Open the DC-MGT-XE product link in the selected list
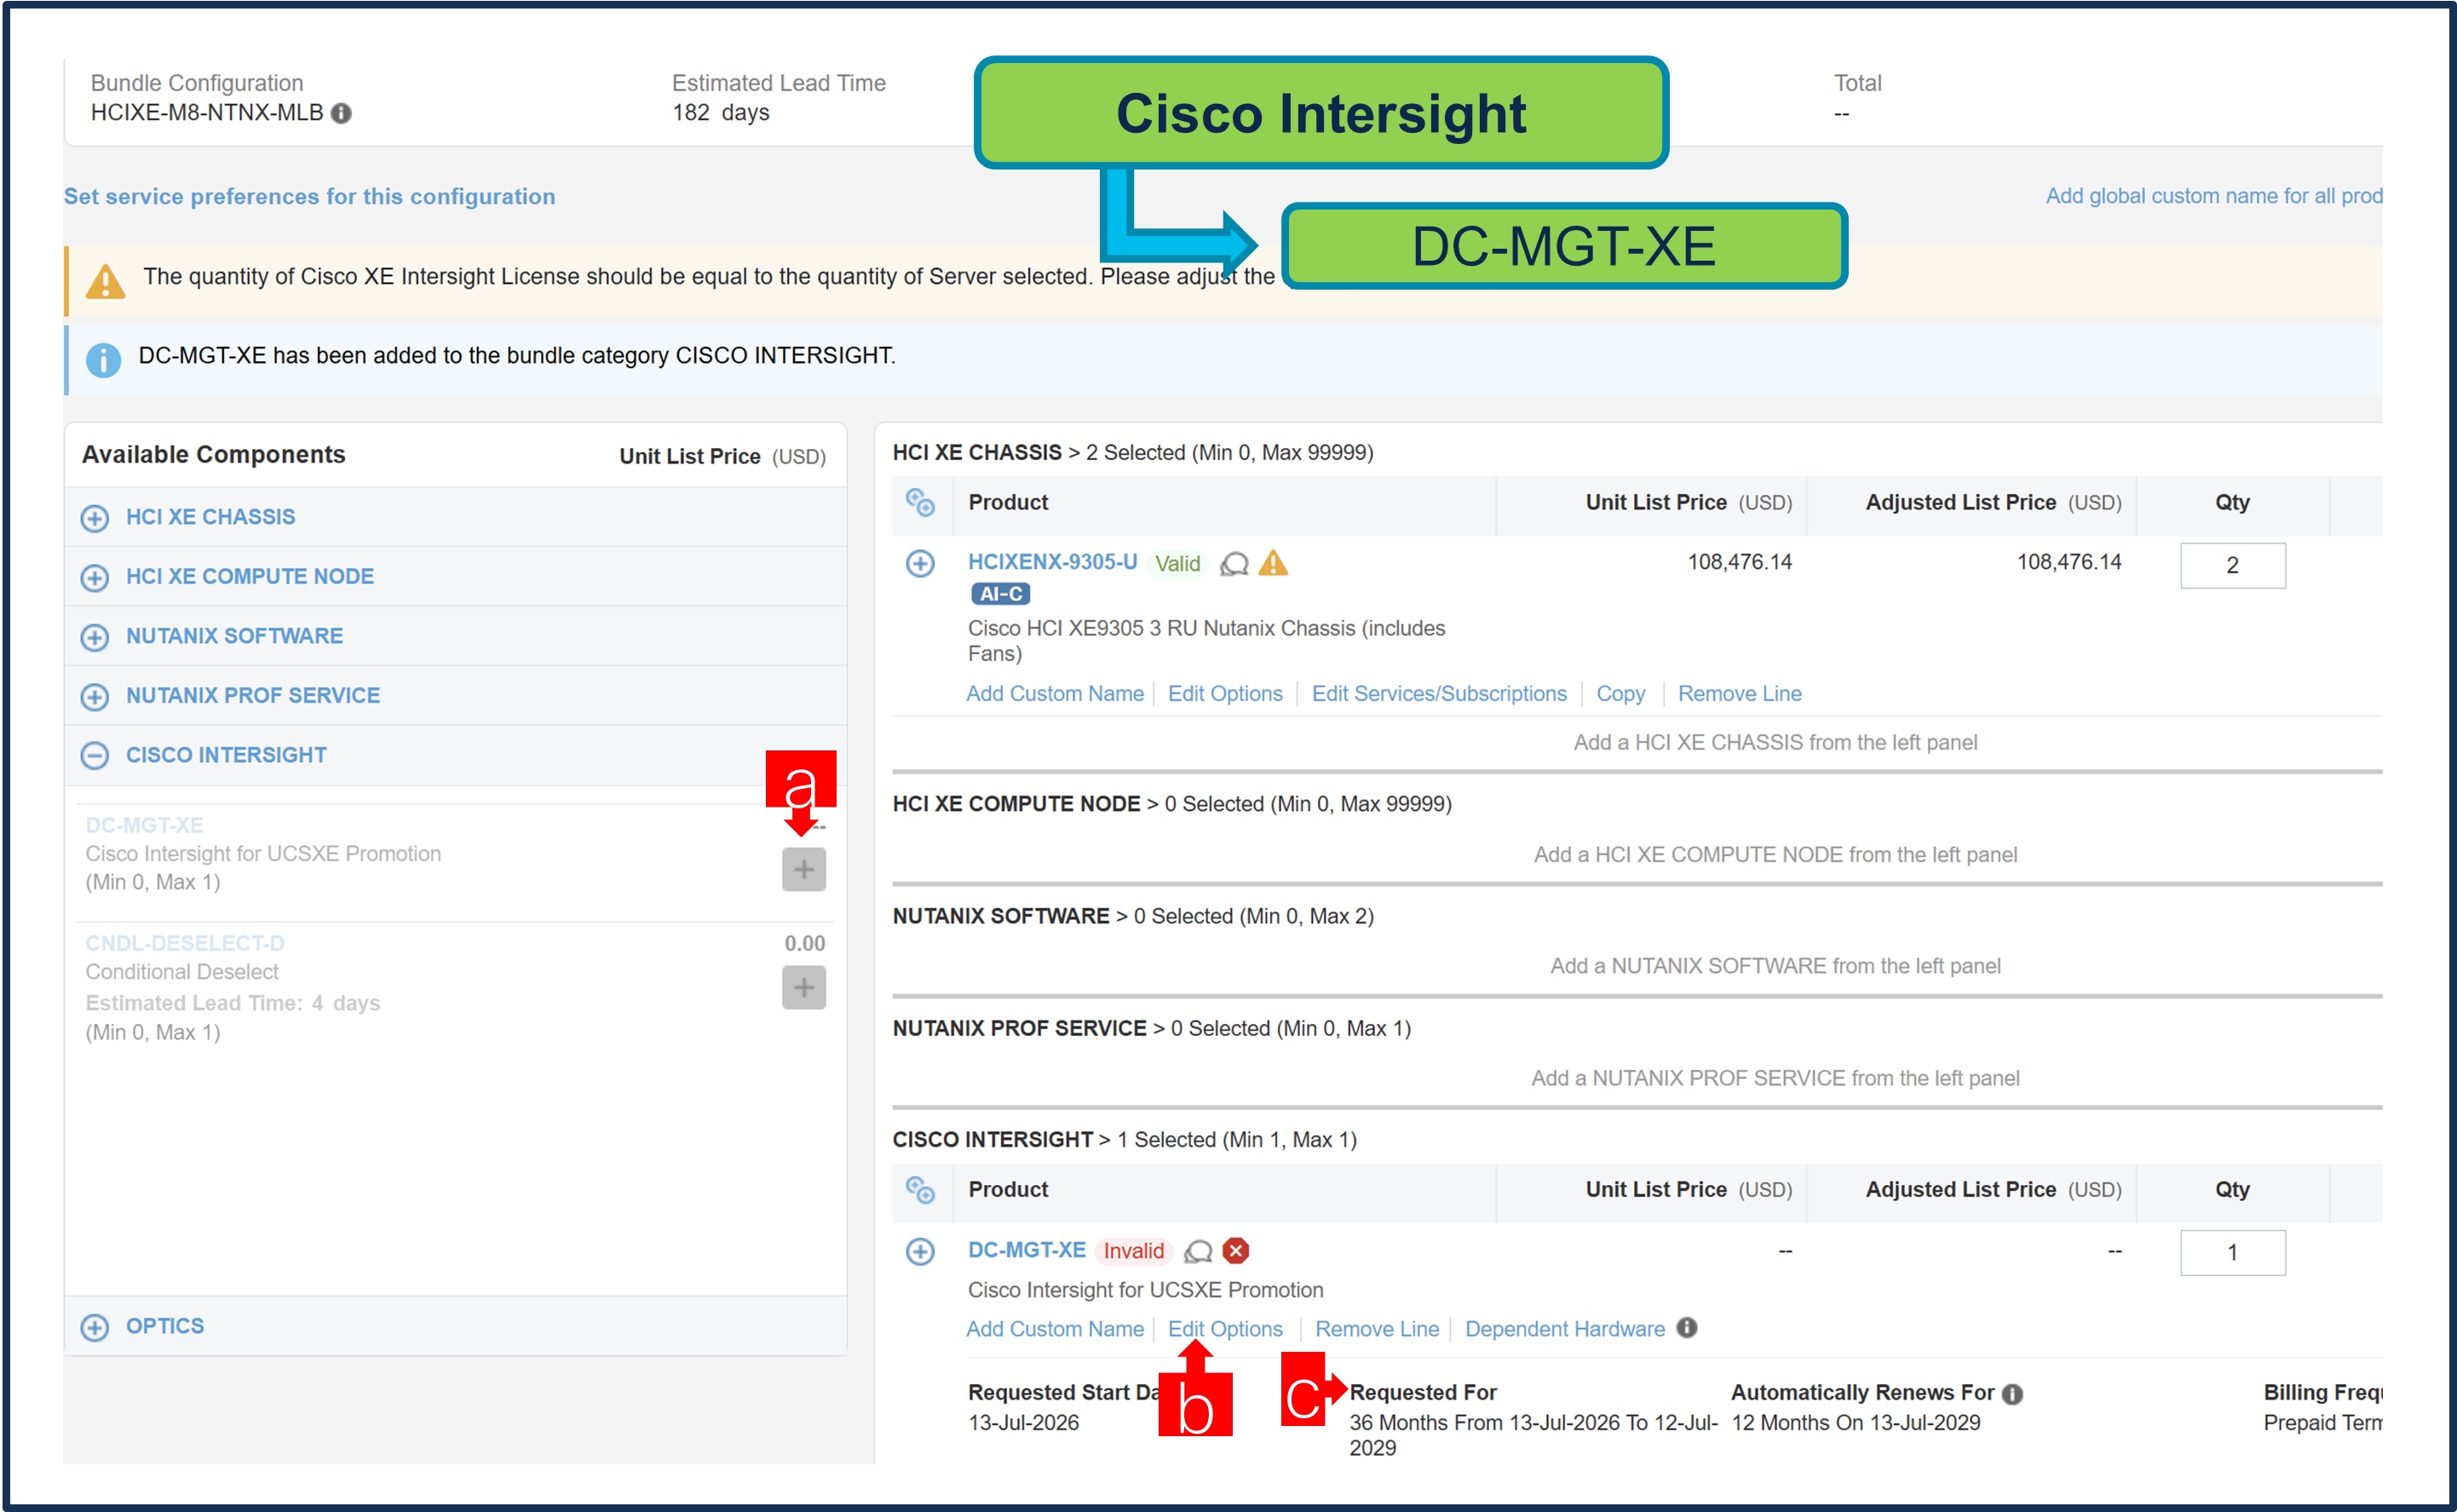 pos(1026,1250)
